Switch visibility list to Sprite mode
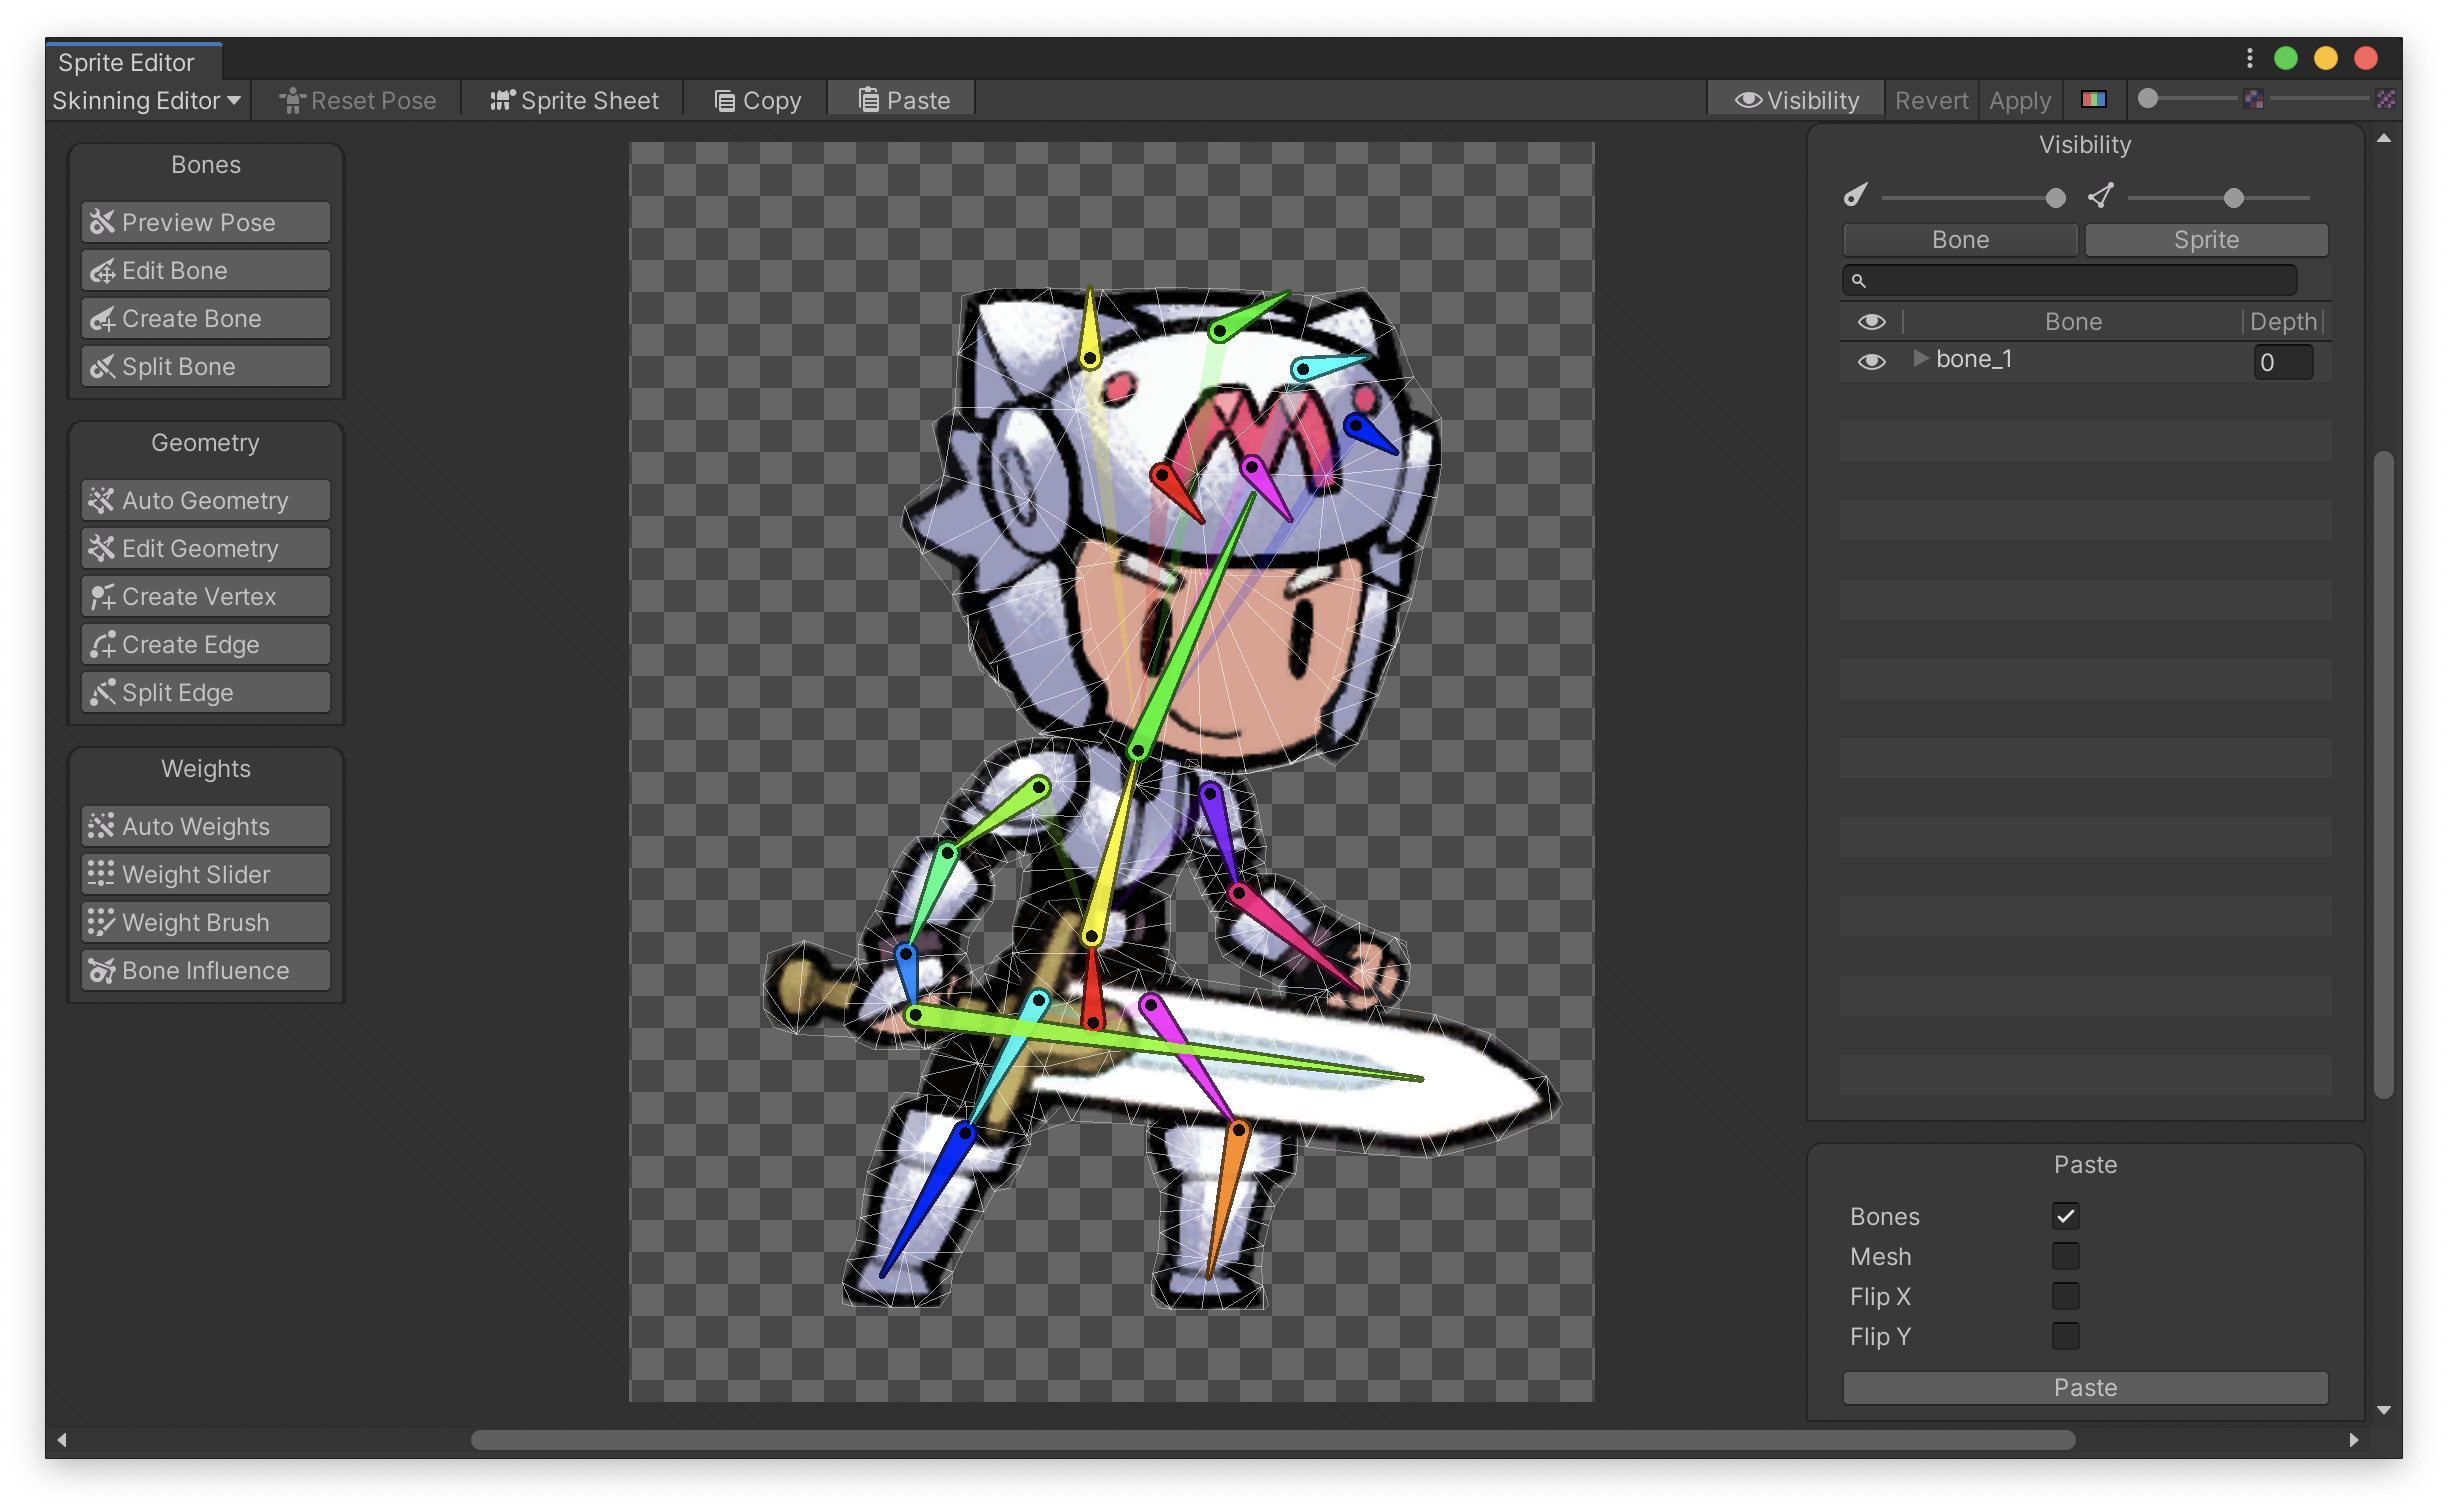Screen dimensions: 2448x1512 (2205, 239)
